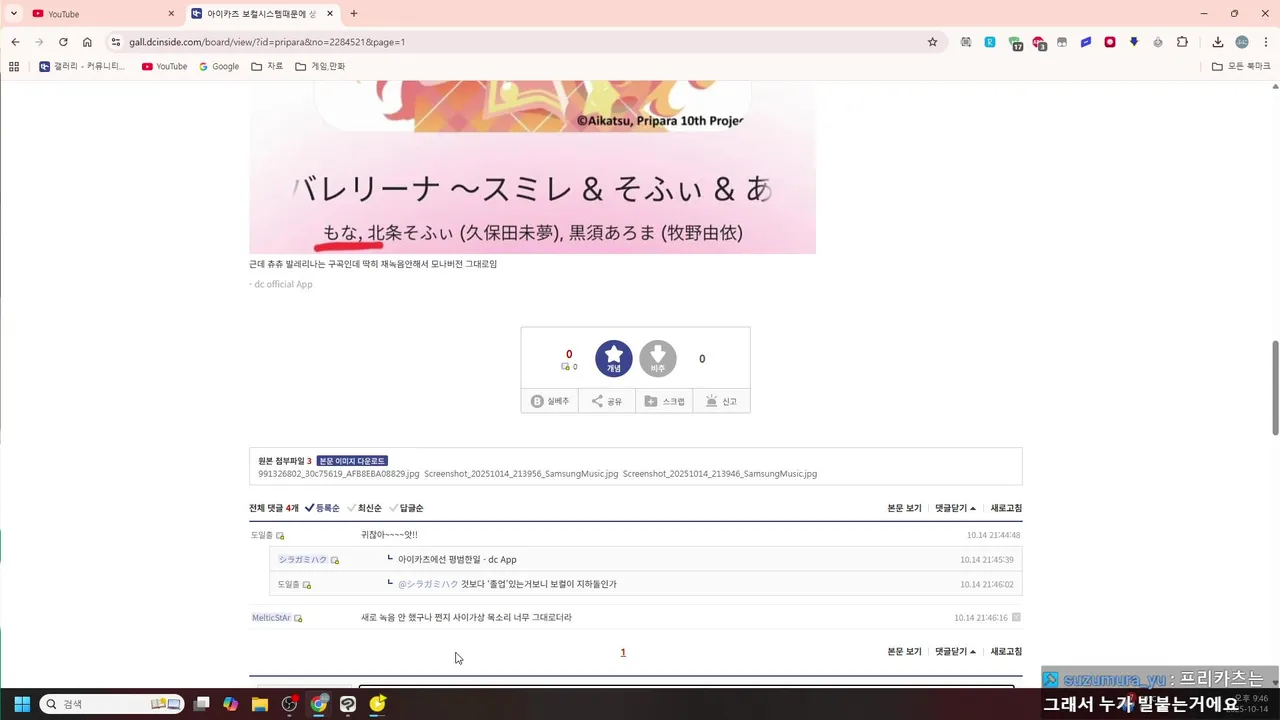Screen dimensions: 1280x720
Task: Open Chrome three-dot menu
Action: click(1265, 42)
